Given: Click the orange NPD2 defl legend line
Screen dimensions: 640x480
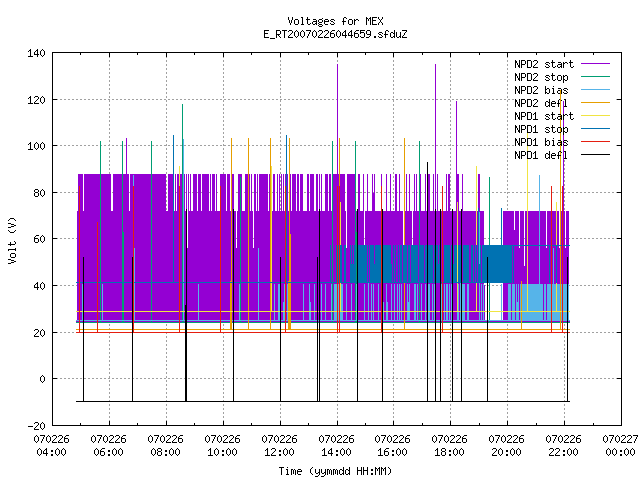Looking at the screenshot, I should pyautogui.click(x=595, y=103).
